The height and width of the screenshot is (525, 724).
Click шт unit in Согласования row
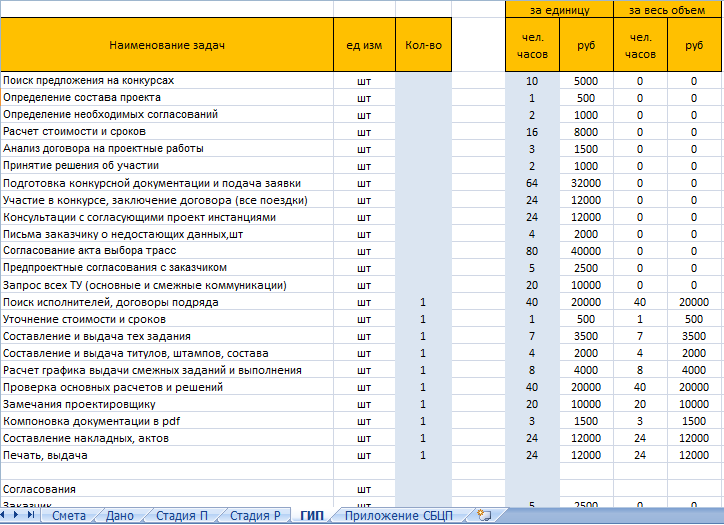pos(364,489)
